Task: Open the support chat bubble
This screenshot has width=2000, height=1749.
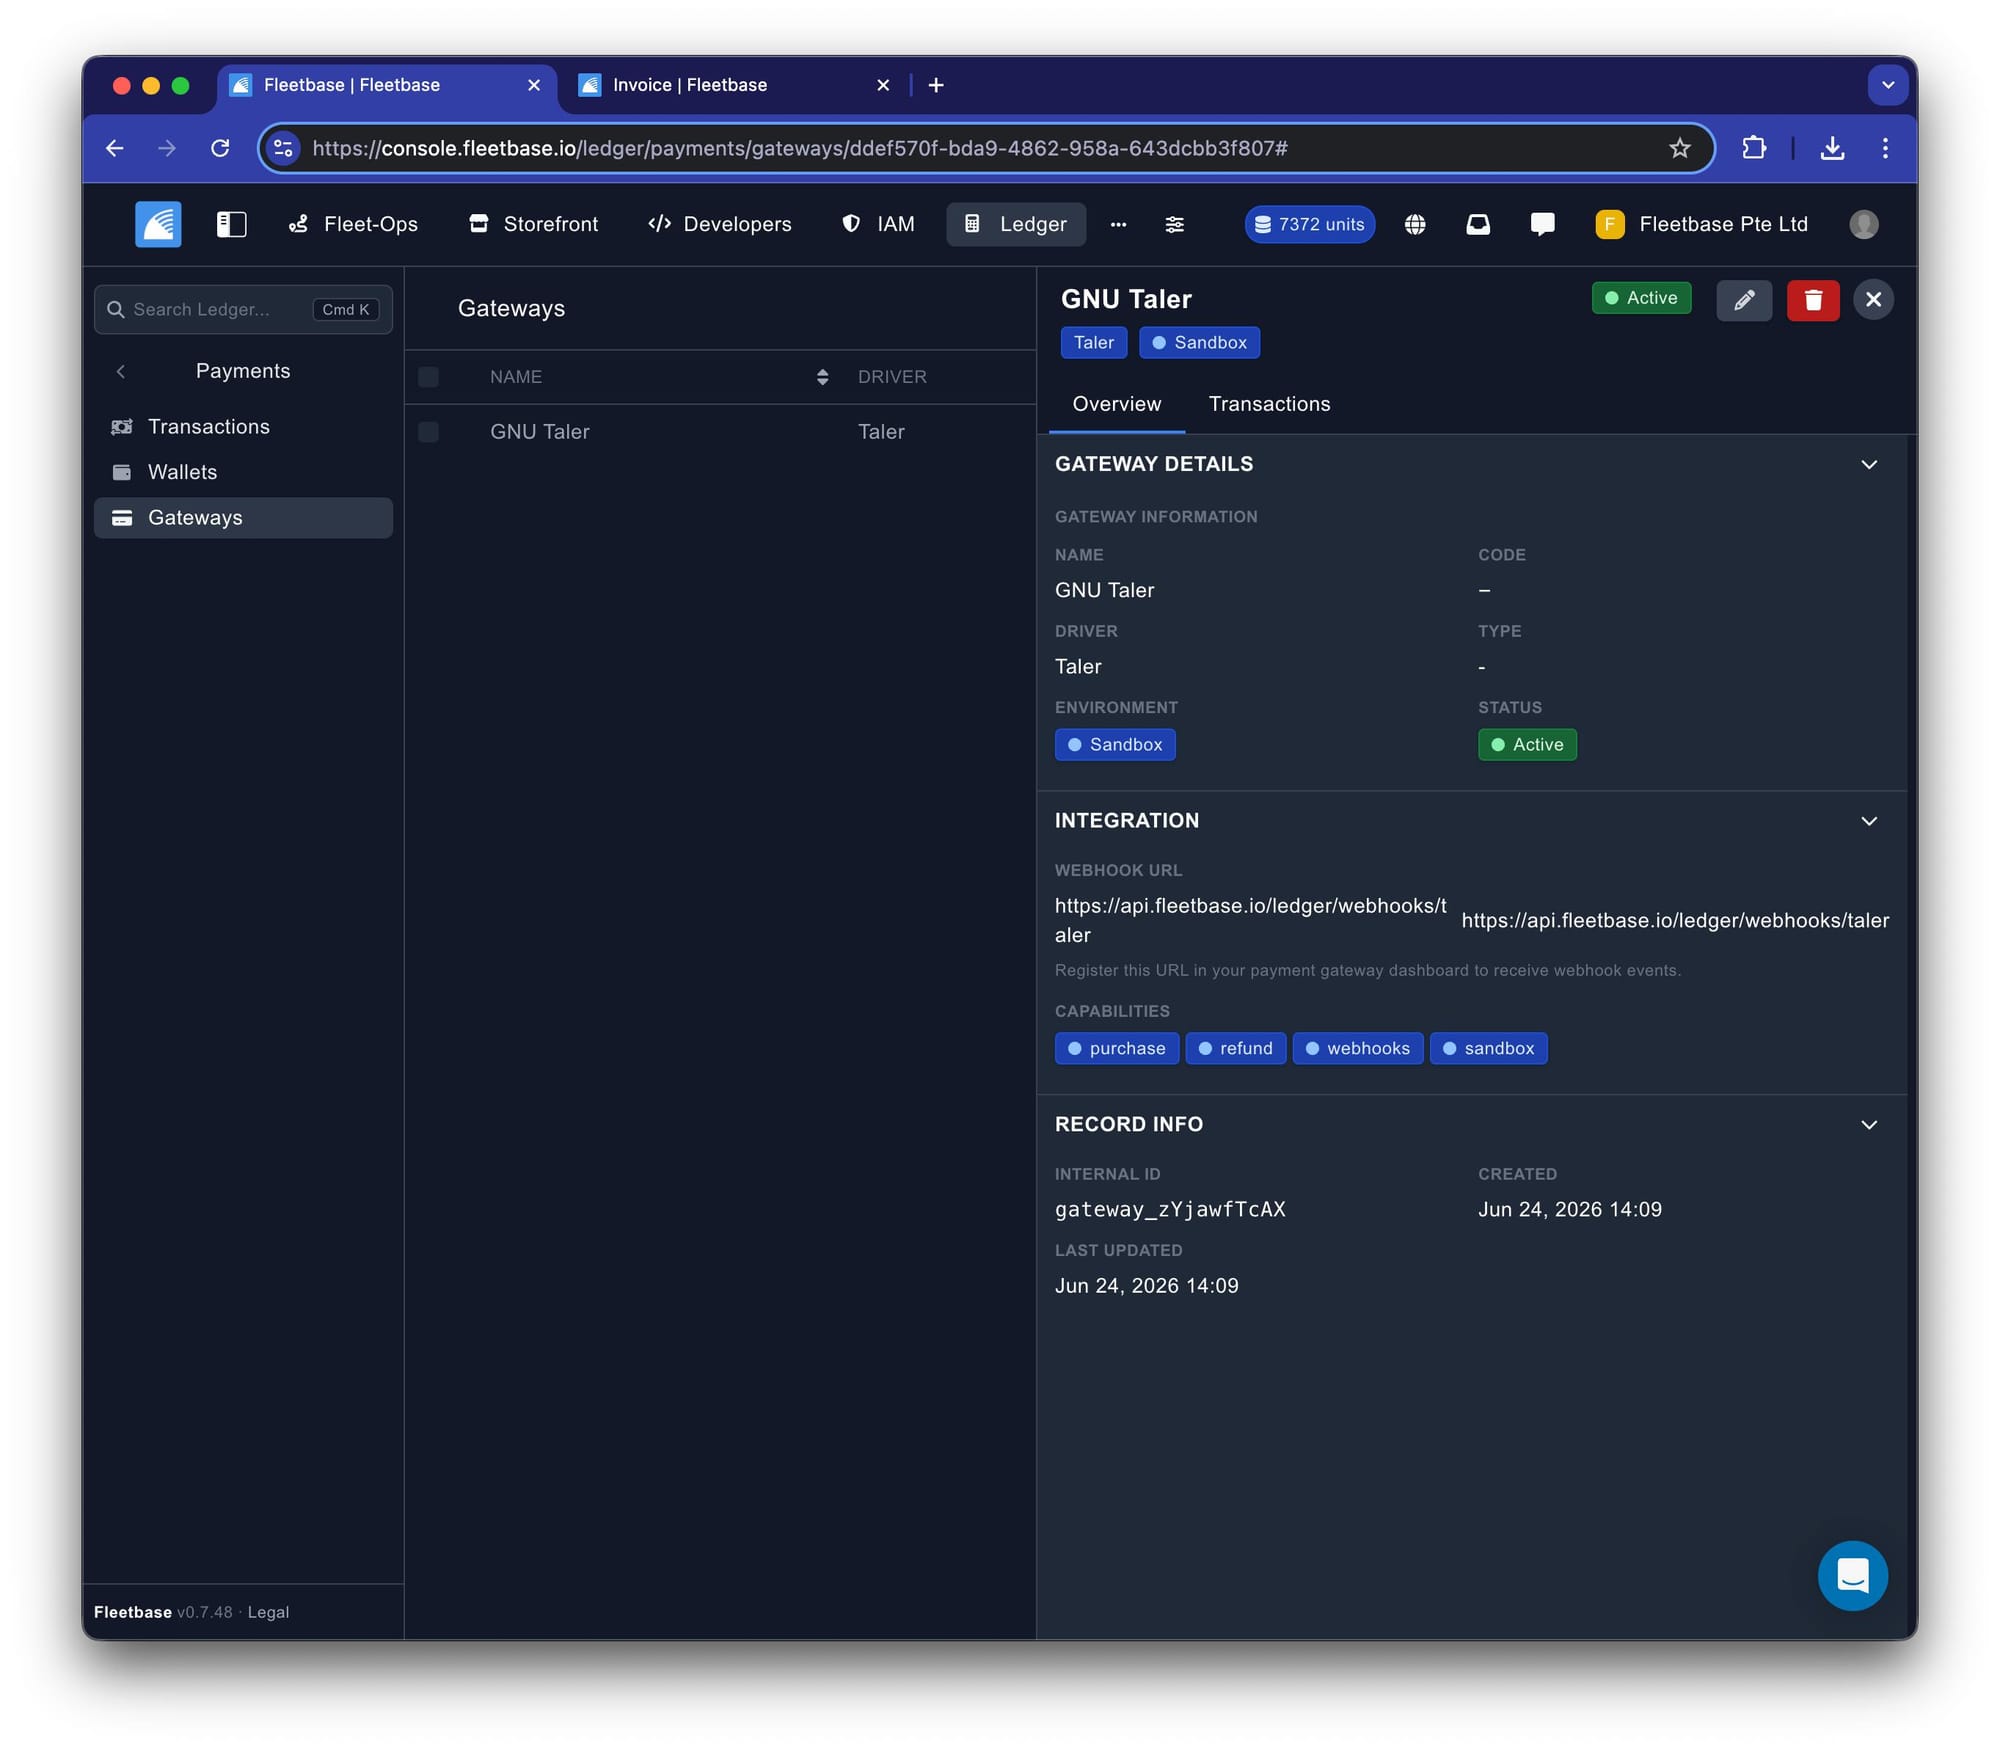Action: coord(1852,1576)
